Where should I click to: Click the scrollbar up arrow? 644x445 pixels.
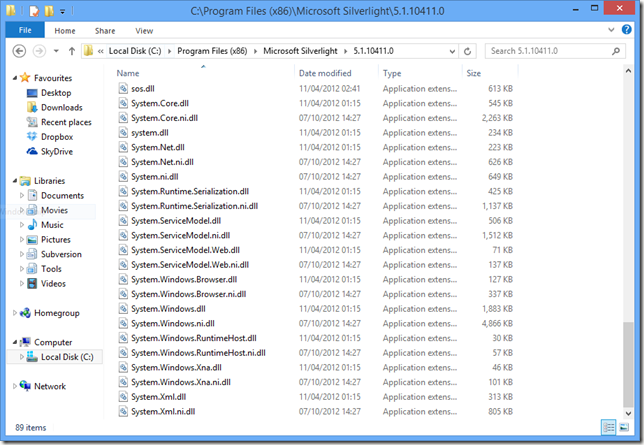(x=628, y=71)
